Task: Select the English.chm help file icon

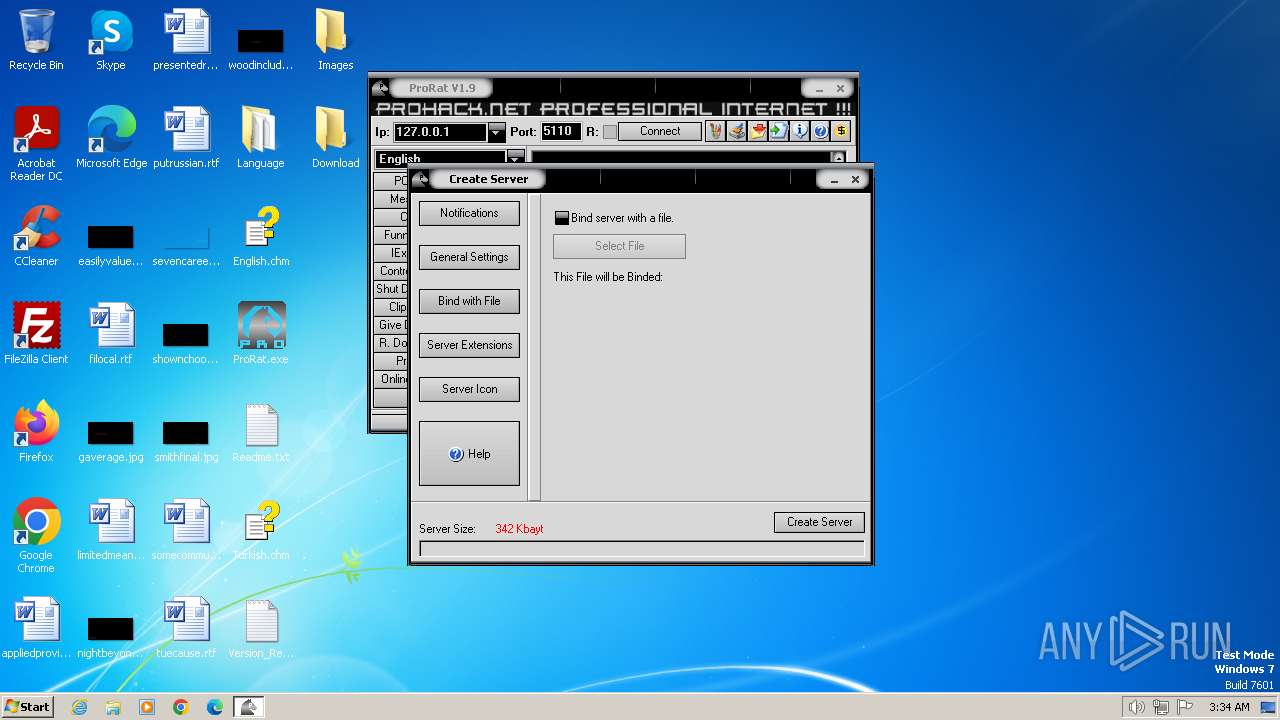Action: (x=261, y=236)
